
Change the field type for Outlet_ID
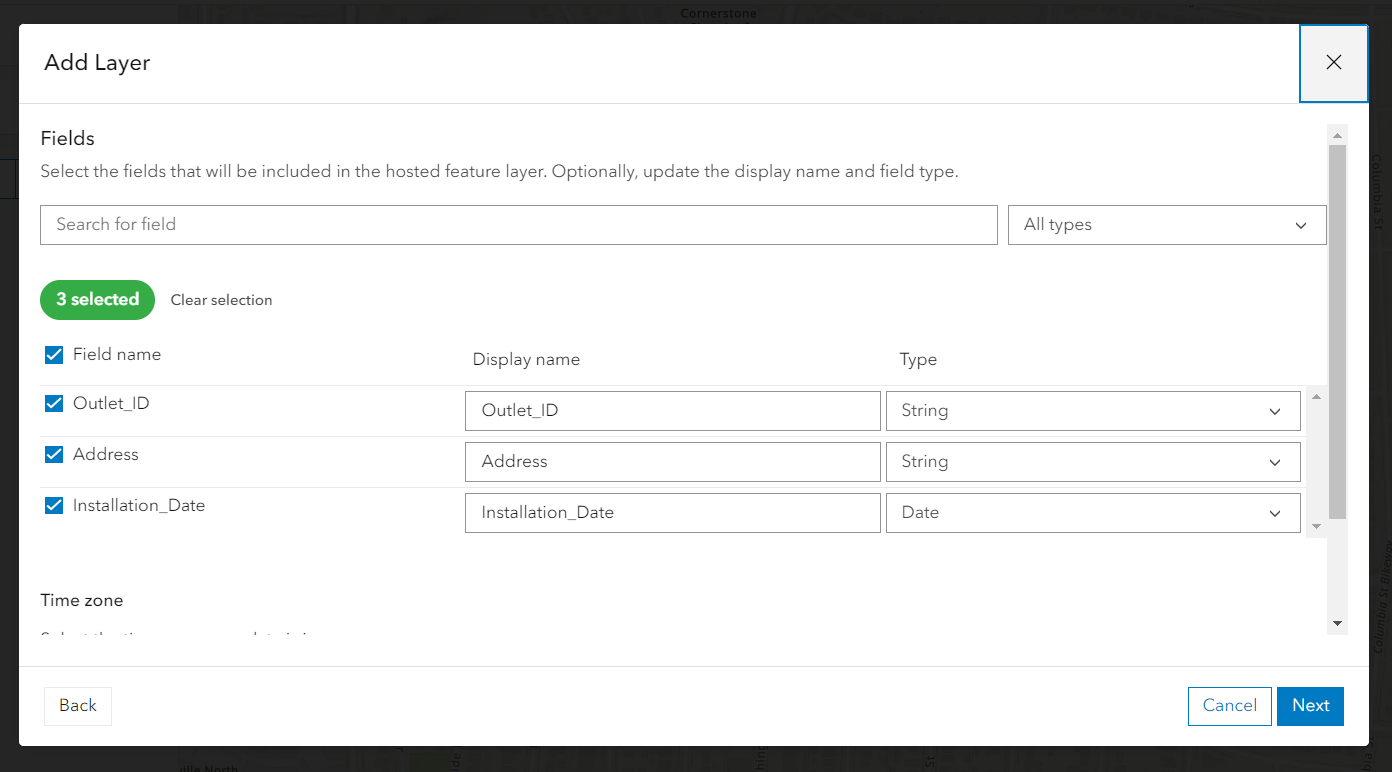point(1093,410)
